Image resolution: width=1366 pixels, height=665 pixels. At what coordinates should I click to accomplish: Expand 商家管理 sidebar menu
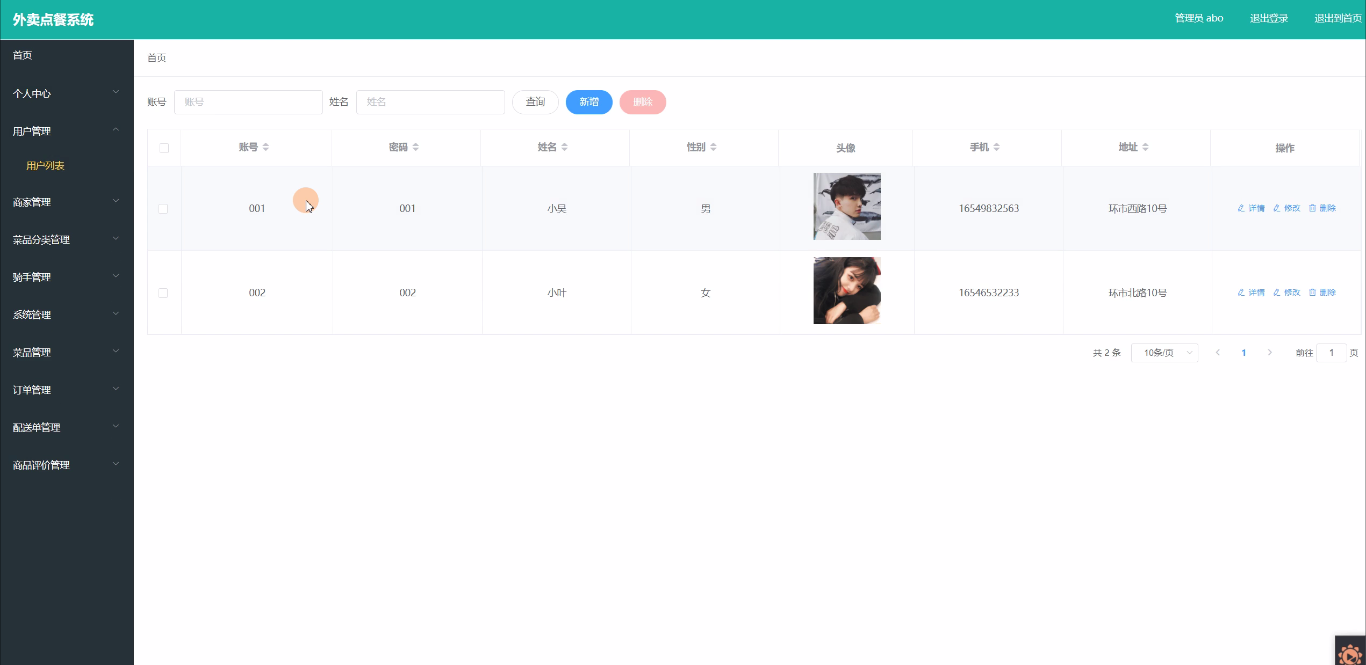pos(67,202)
